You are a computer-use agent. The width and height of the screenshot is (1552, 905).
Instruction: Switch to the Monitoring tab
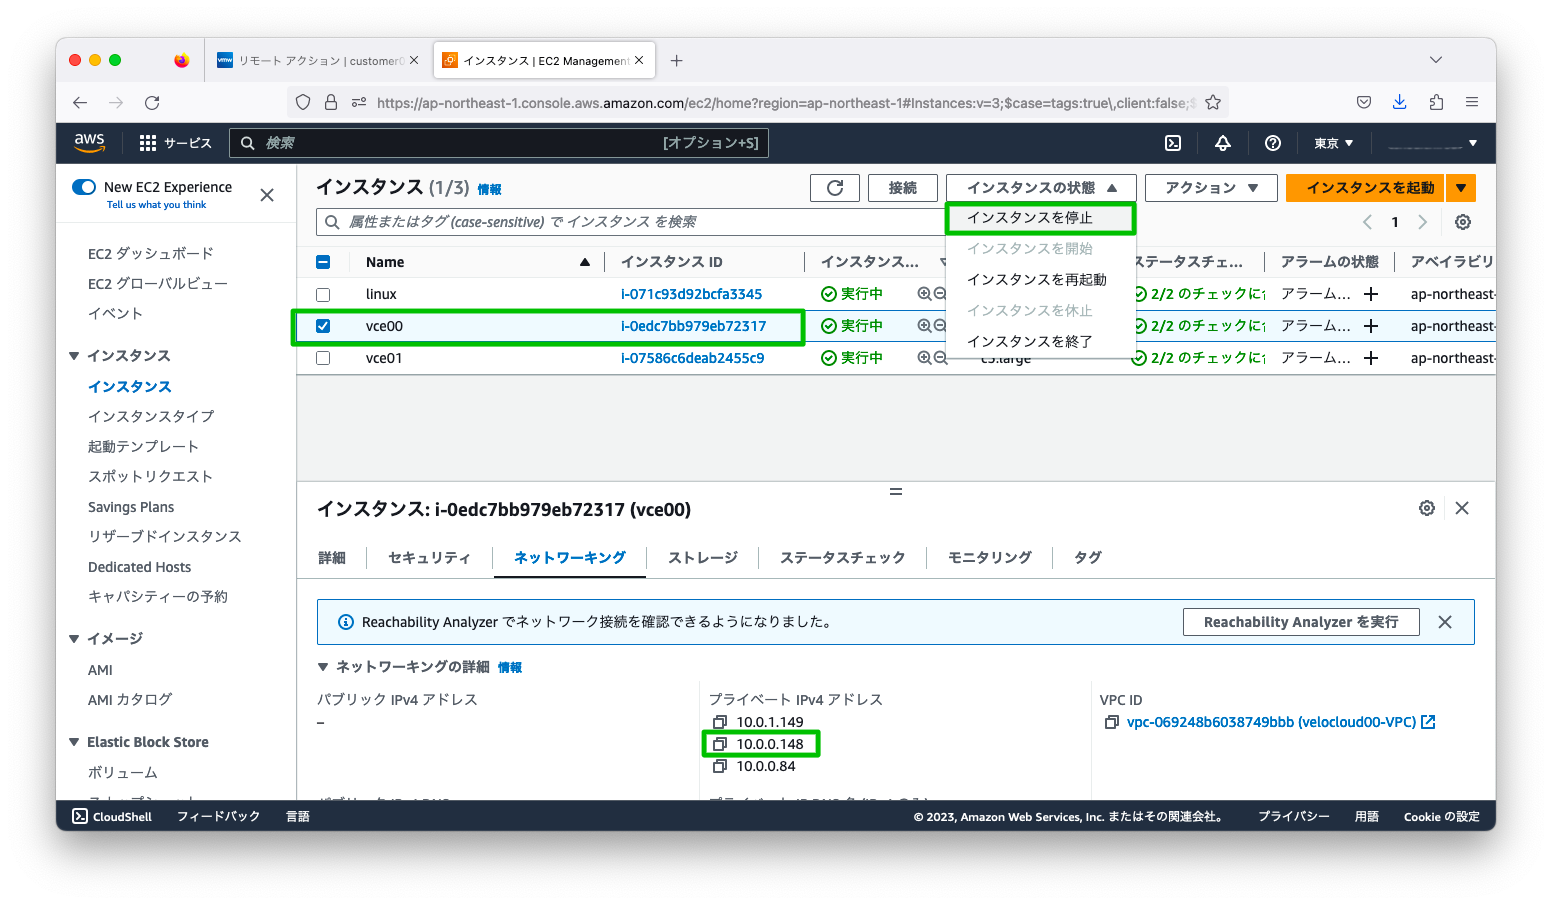click(990, 558)
